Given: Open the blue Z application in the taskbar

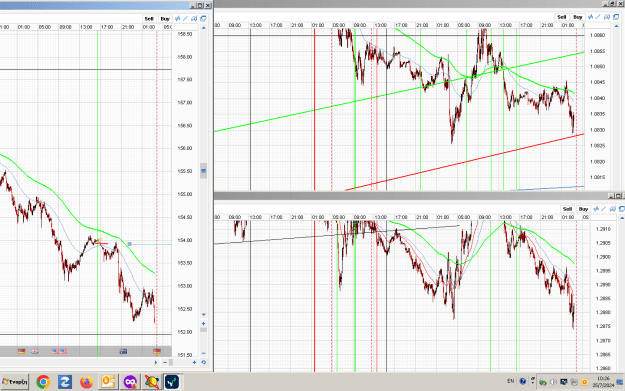Looking at the screenshot, I should [65, 382].
